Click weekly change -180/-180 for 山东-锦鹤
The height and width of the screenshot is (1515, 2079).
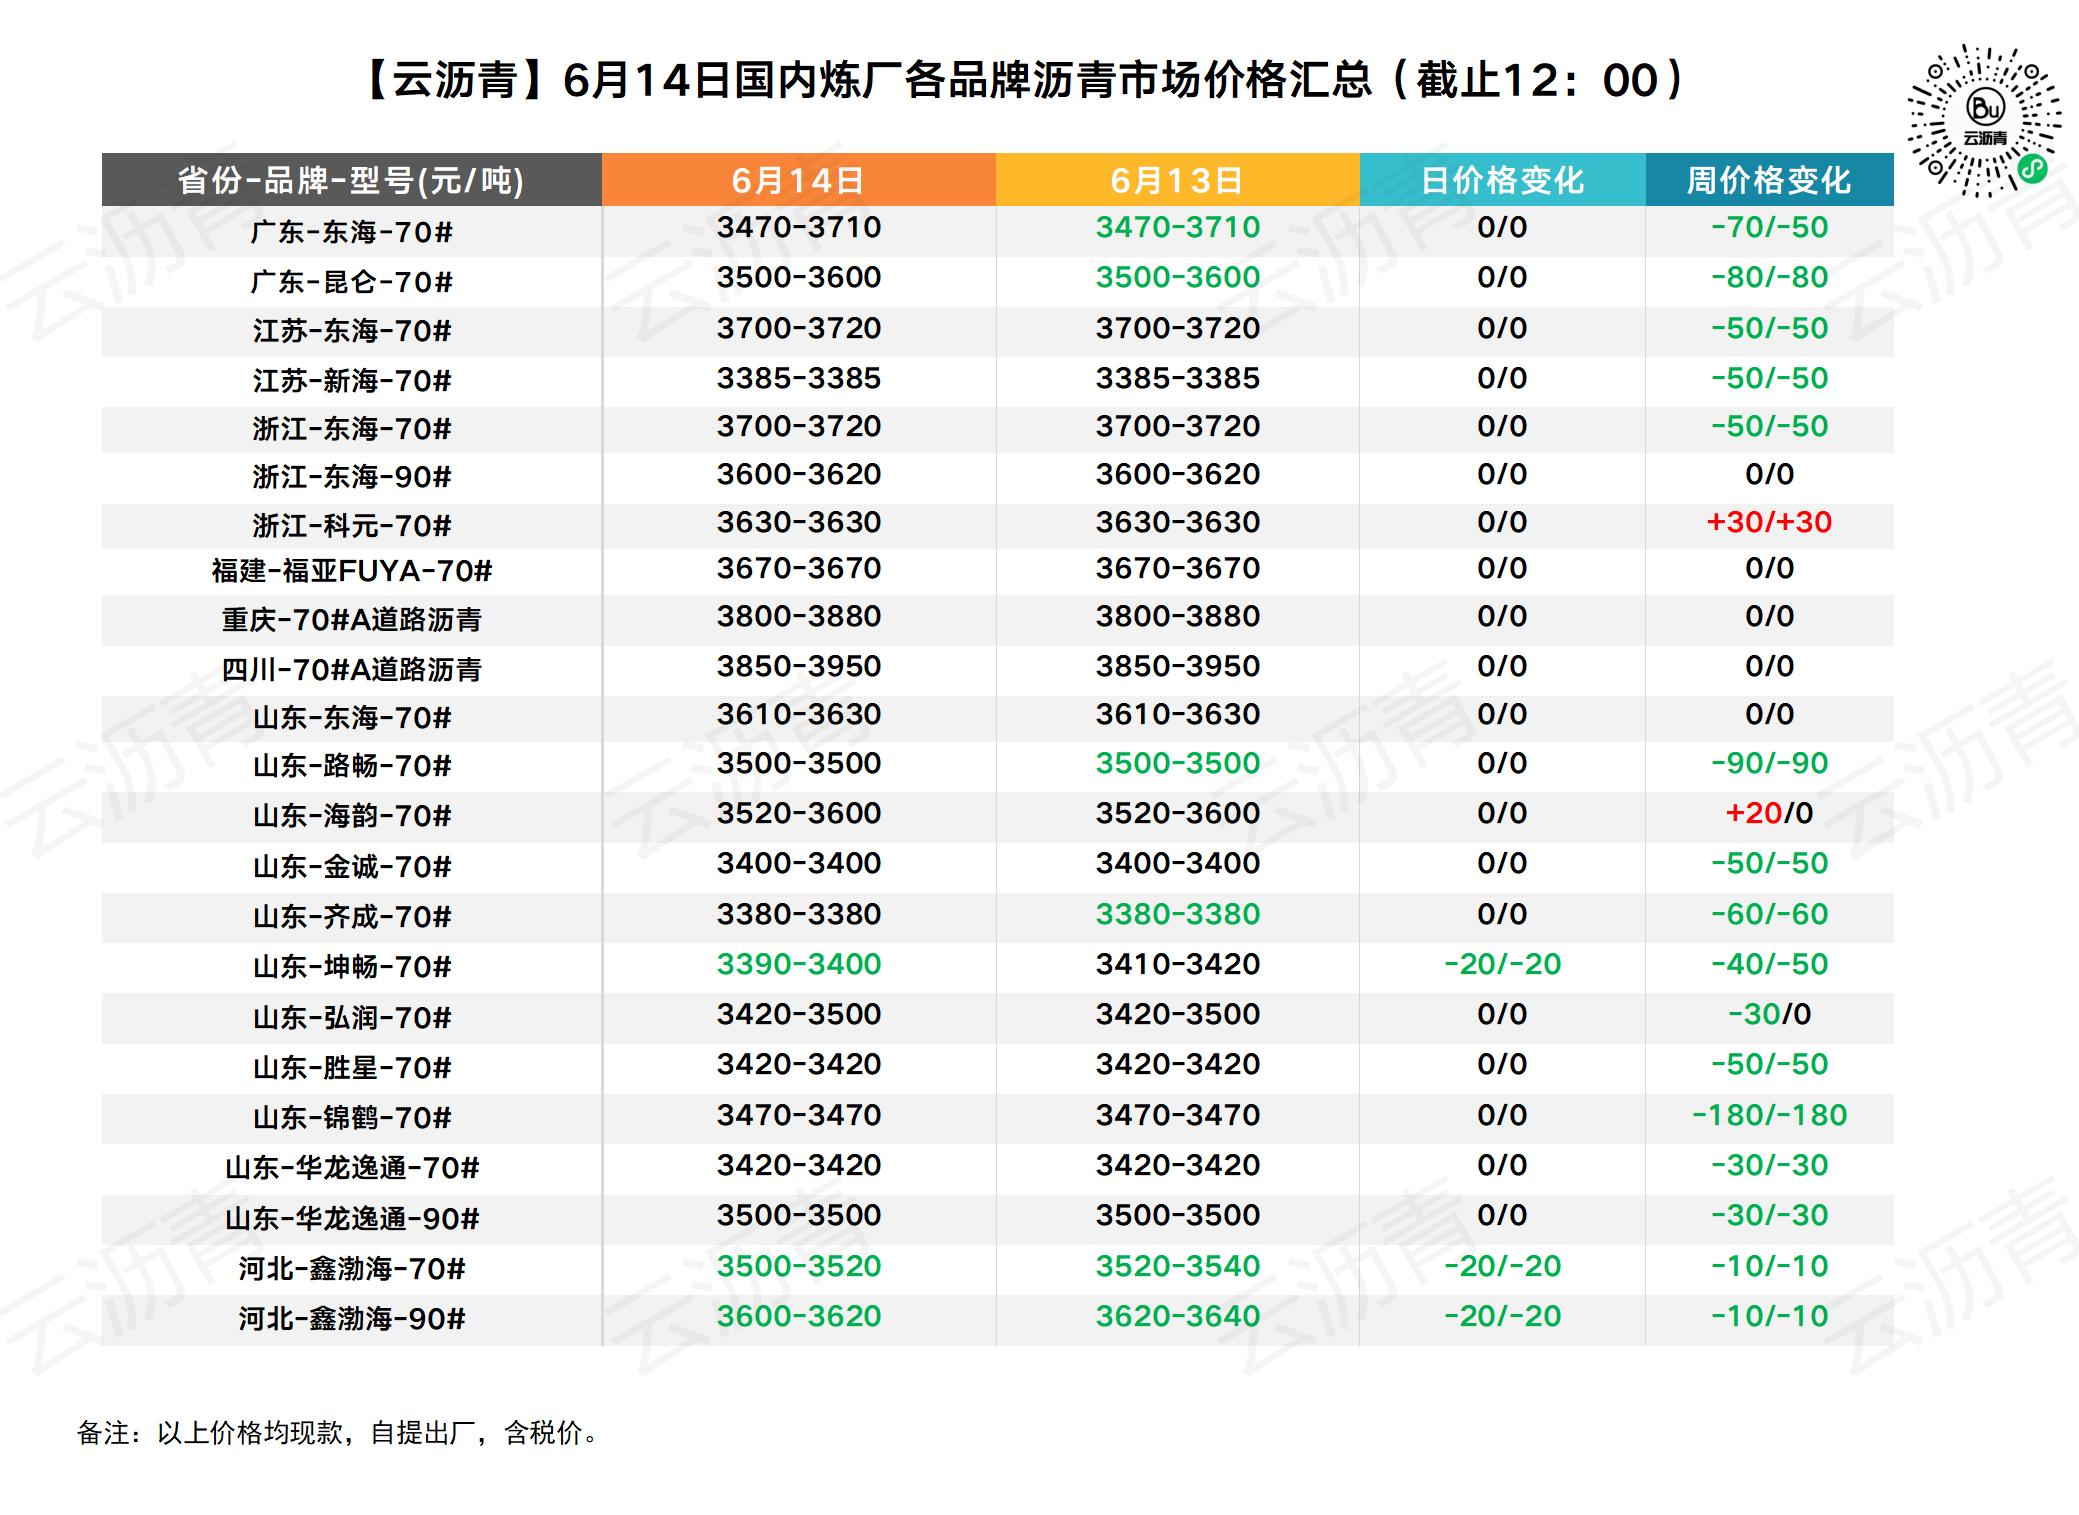pyautogui.click(x=1769, y=1115)
